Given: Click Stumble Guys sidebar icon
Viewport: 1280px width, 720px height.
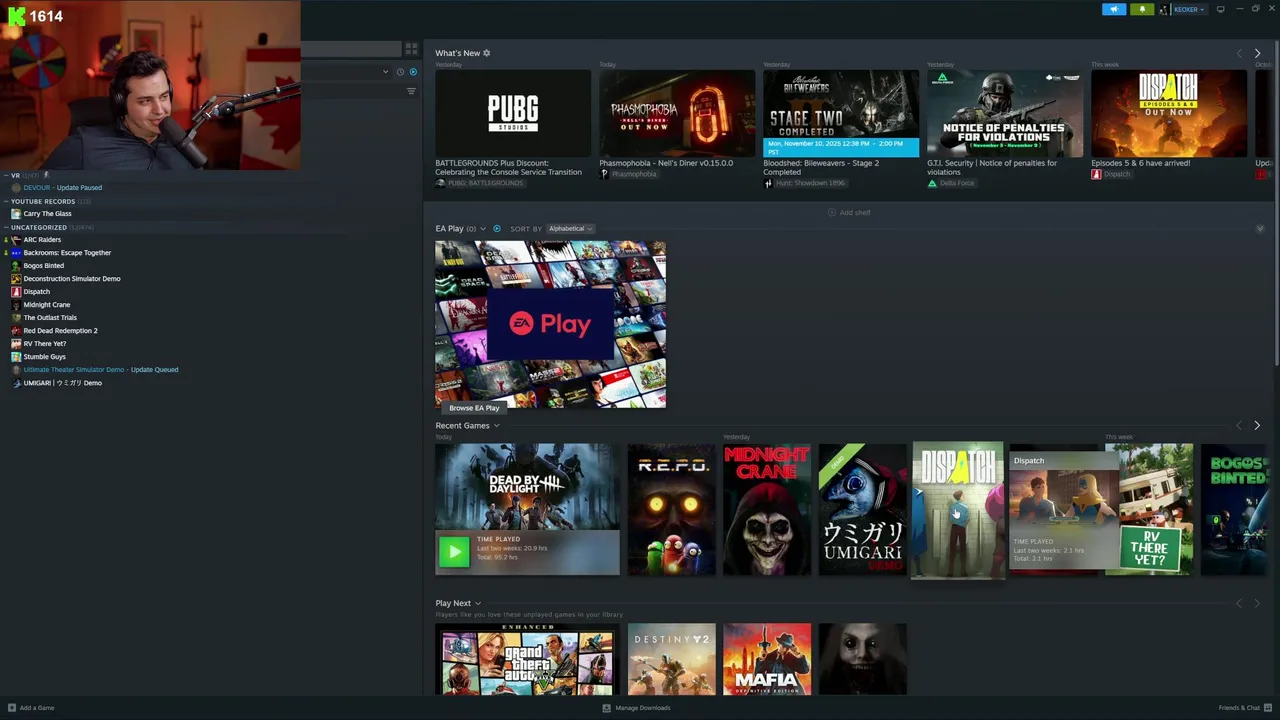Looking at the screenshot, I should coord(16,357).
